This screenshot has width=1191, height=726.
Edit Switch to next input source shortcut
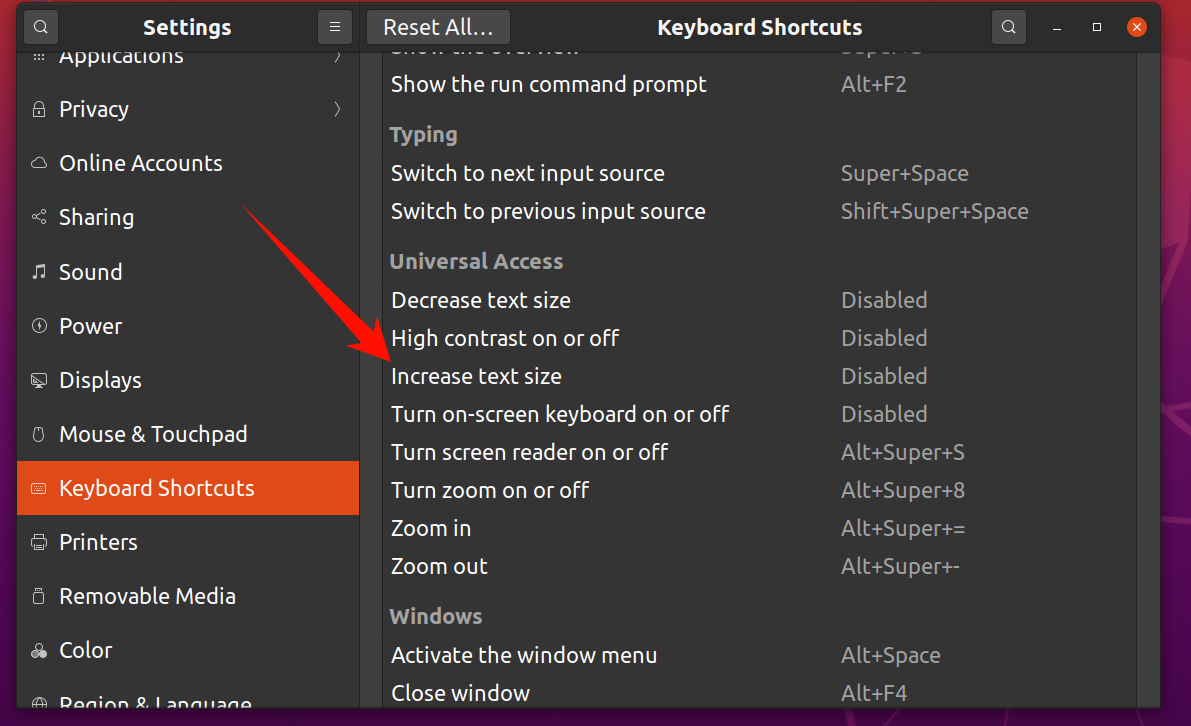(759, 173)
